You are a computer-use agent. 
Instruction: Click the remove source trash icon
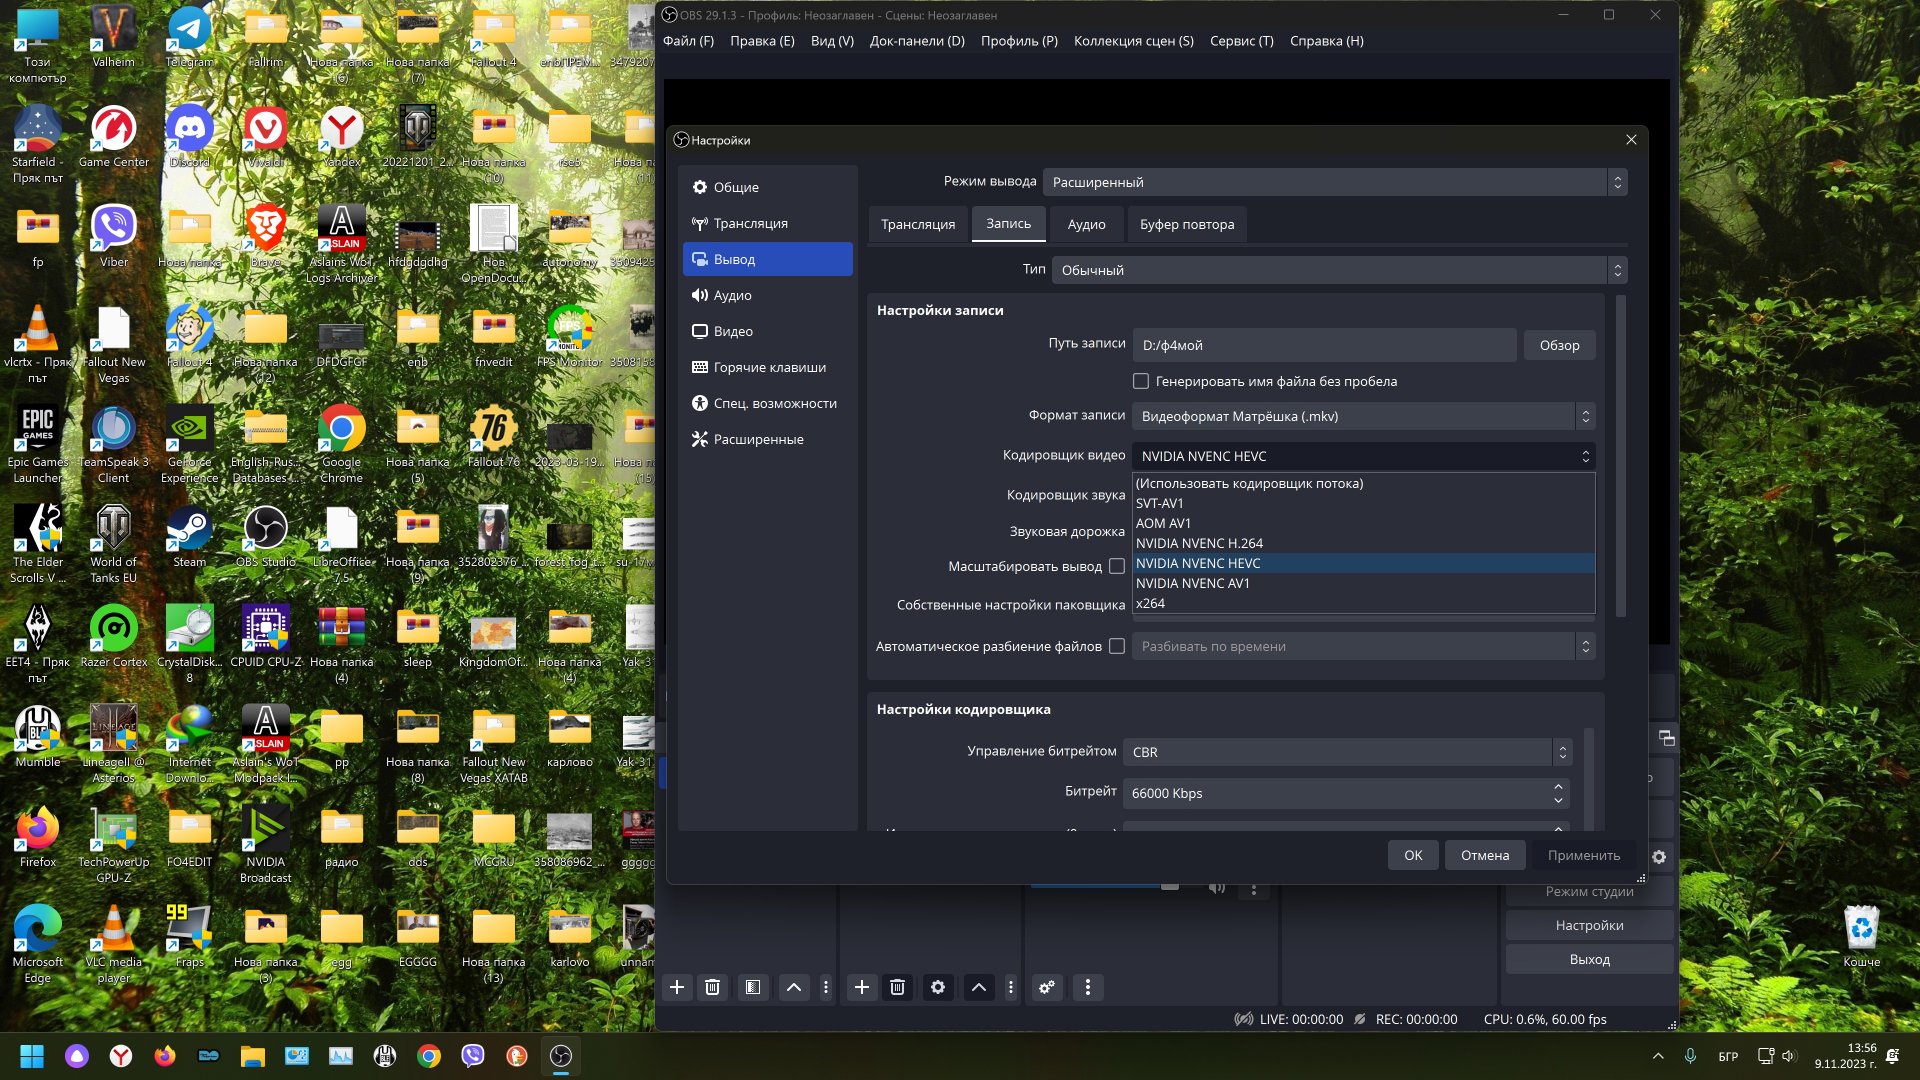[897, 987]
